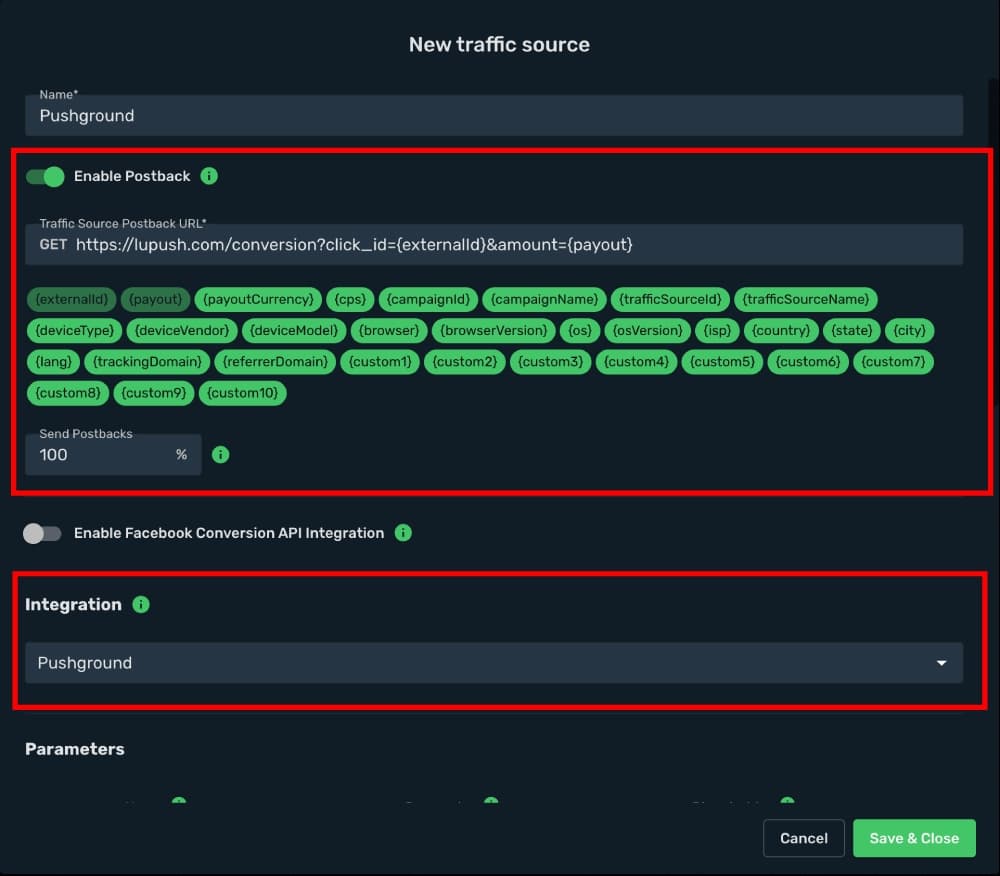Insert the {city} token
The width and height of the screenshot is (1000, 876).
(x=909, y=331)
